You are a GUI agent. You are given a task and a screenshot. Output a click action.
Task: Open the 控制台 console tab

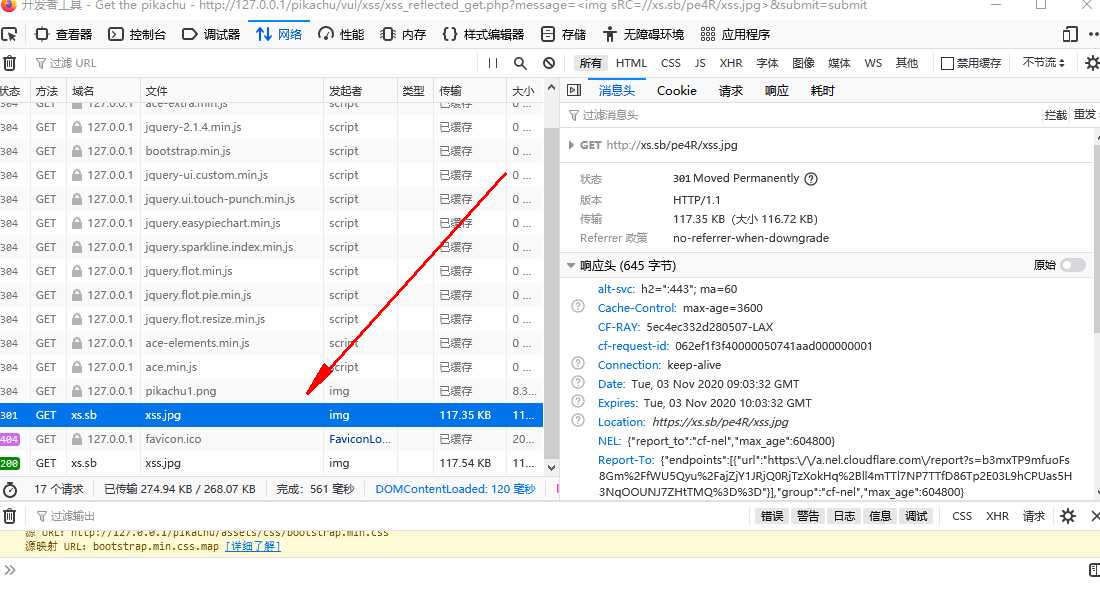(138, 34)
